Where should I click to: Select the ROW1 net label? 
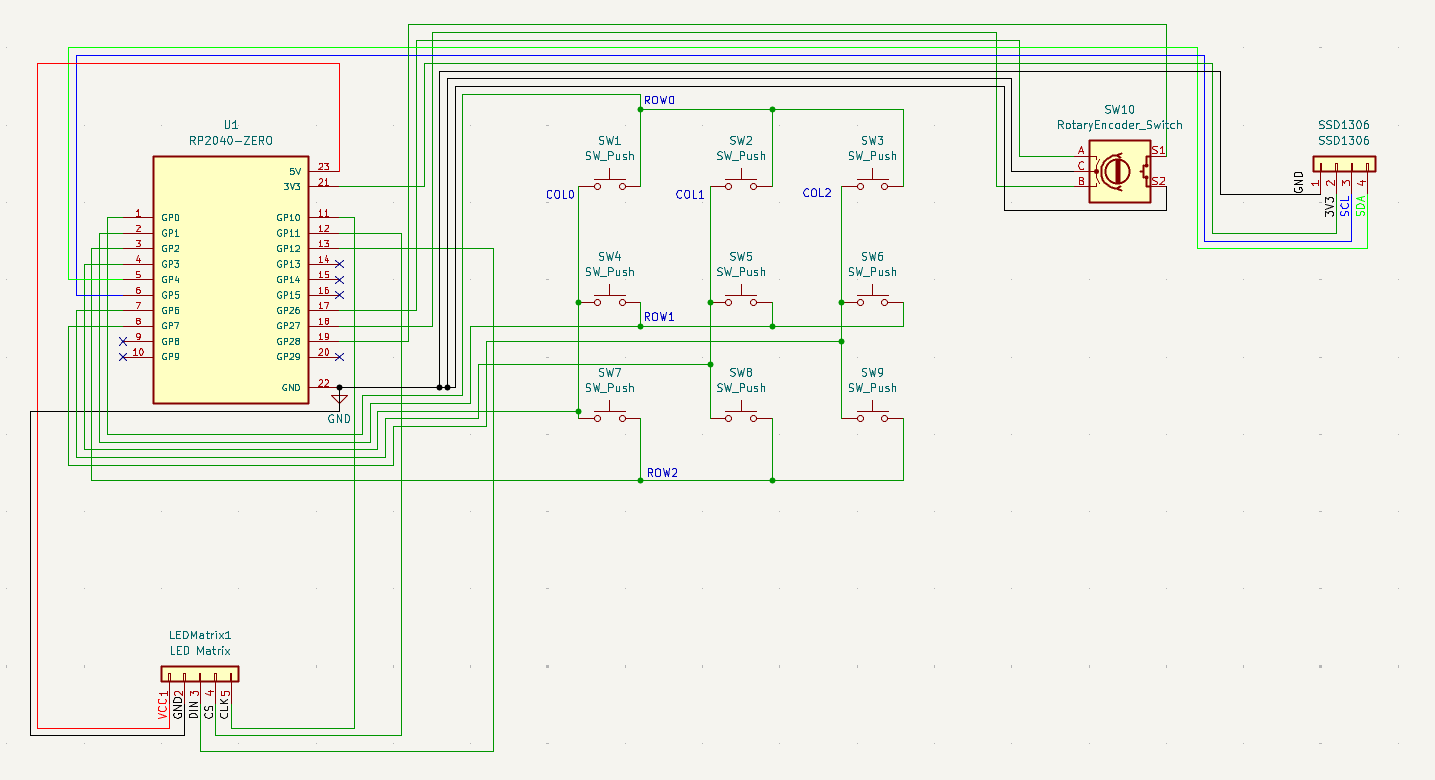[x=660, y=317]
